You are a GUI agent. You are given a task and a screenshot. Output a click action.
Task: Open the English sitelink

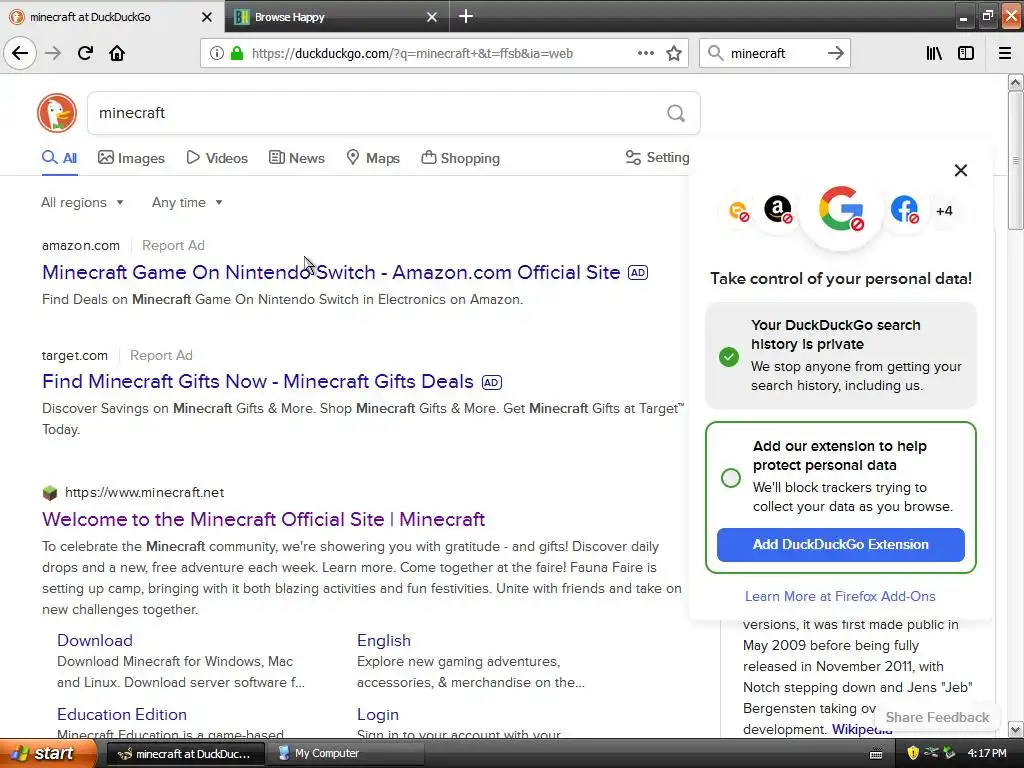pyautogui.click(x=384, y=641)
